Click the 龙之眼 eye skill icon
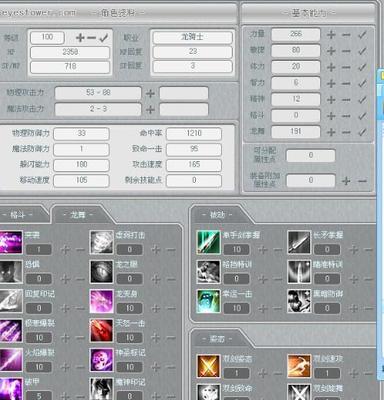This screenshot has height=400, width=384. [101, 272]
